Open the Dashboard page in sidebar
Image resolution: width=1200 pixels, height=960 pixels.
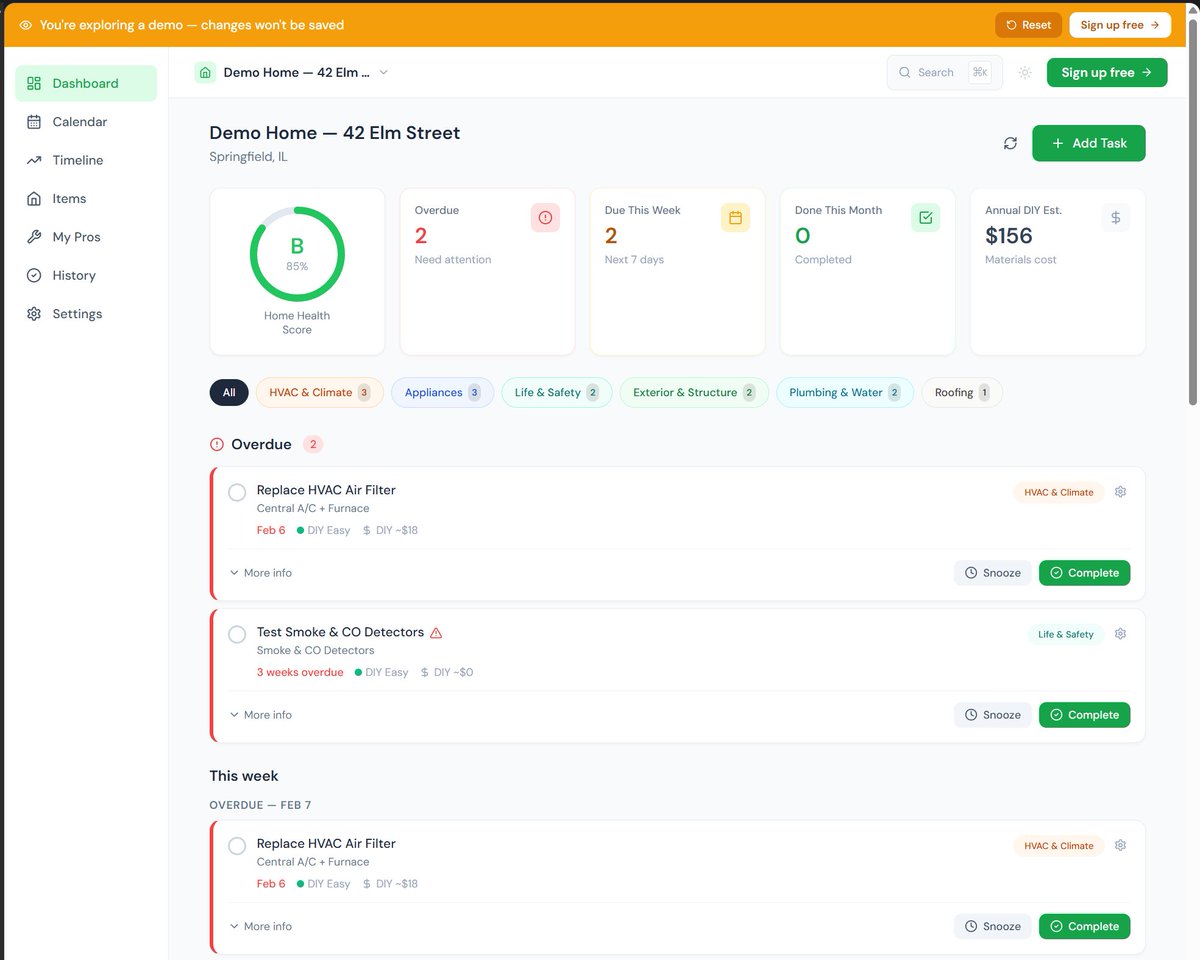[x=86, y=83]
